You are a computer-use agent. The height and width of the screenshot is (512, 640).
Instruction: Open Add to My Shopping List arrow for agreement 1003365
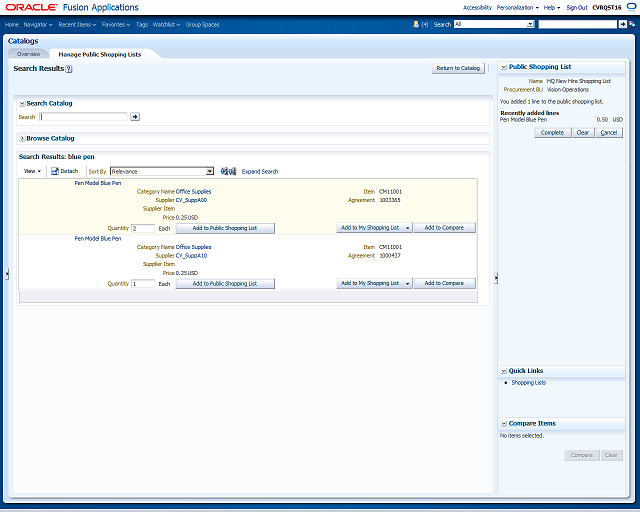point(407,228)
